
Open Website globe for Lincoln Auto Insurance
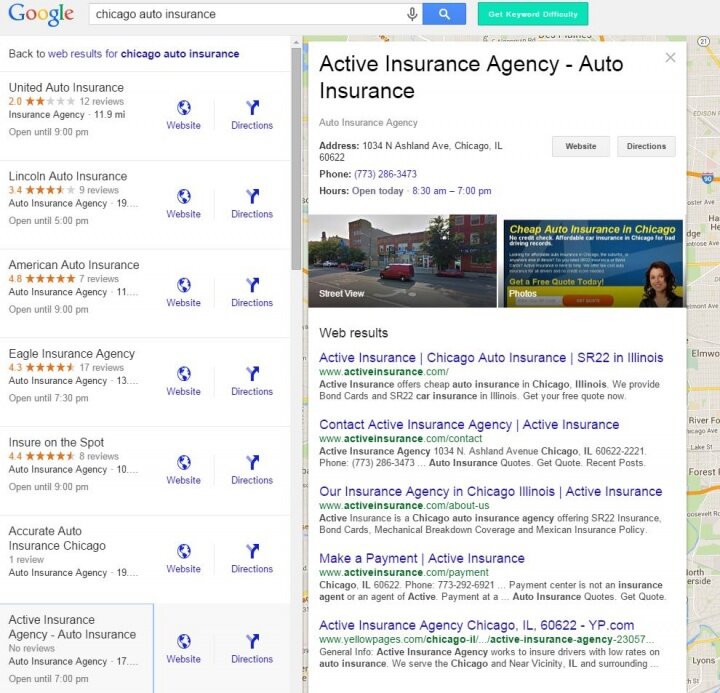click(x=184, y=203)
